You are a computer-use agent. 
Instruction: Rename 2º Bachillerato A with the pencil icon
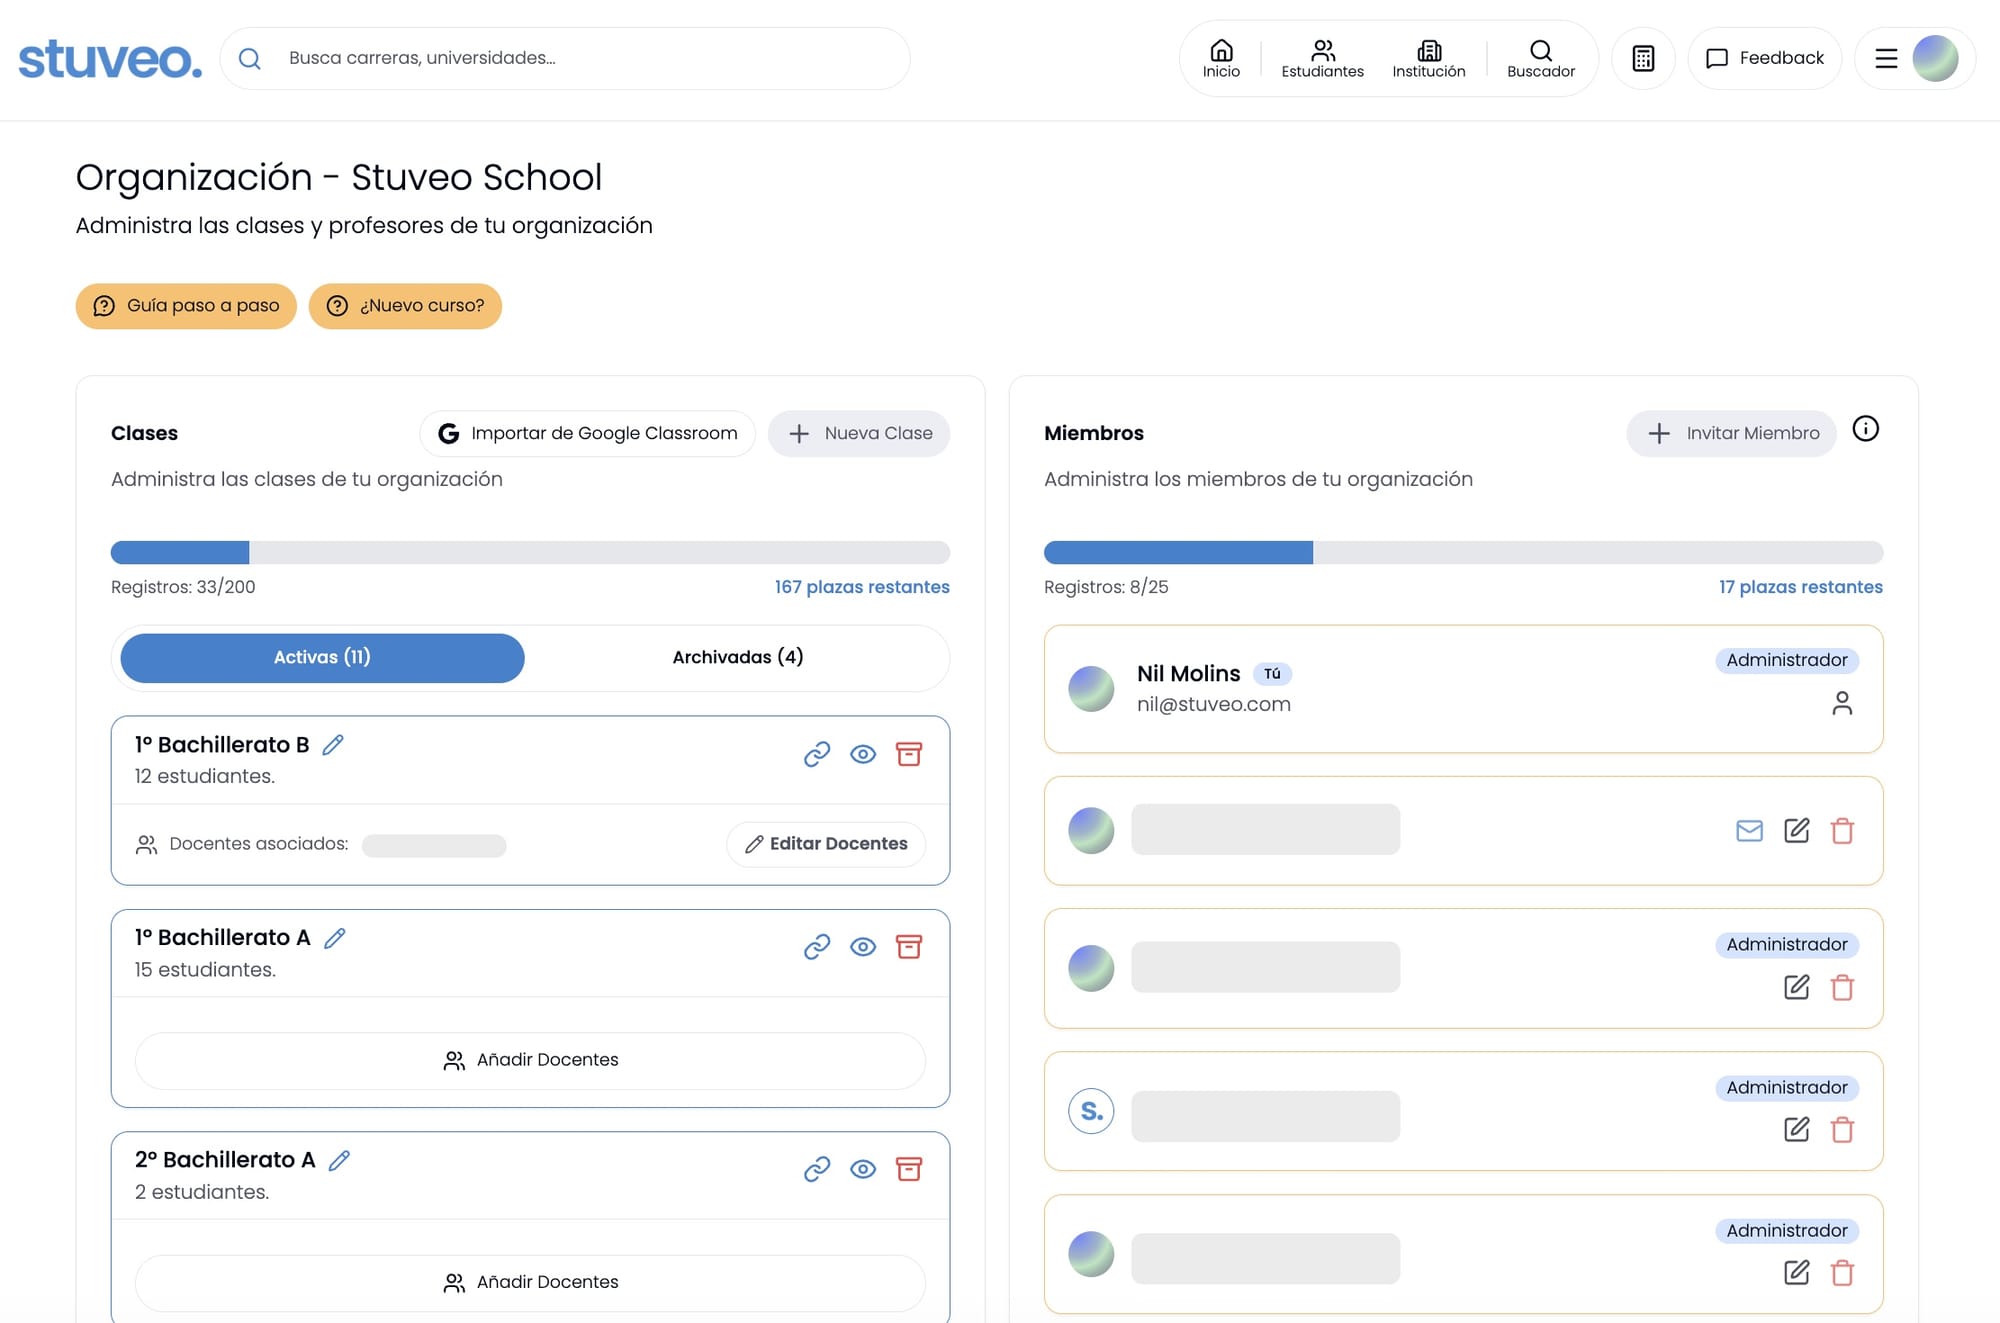click(x=340, y=1160)
